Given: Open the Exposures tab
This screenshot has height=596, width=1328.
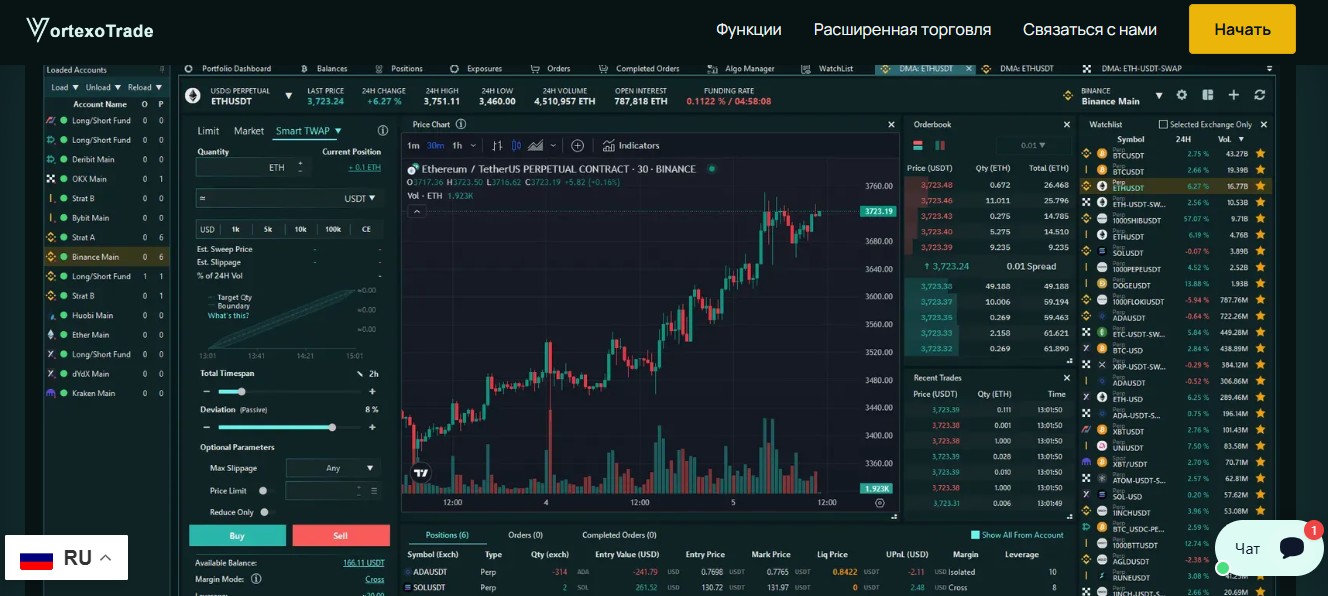Looking at the screenshot, I should pos(477,69).
